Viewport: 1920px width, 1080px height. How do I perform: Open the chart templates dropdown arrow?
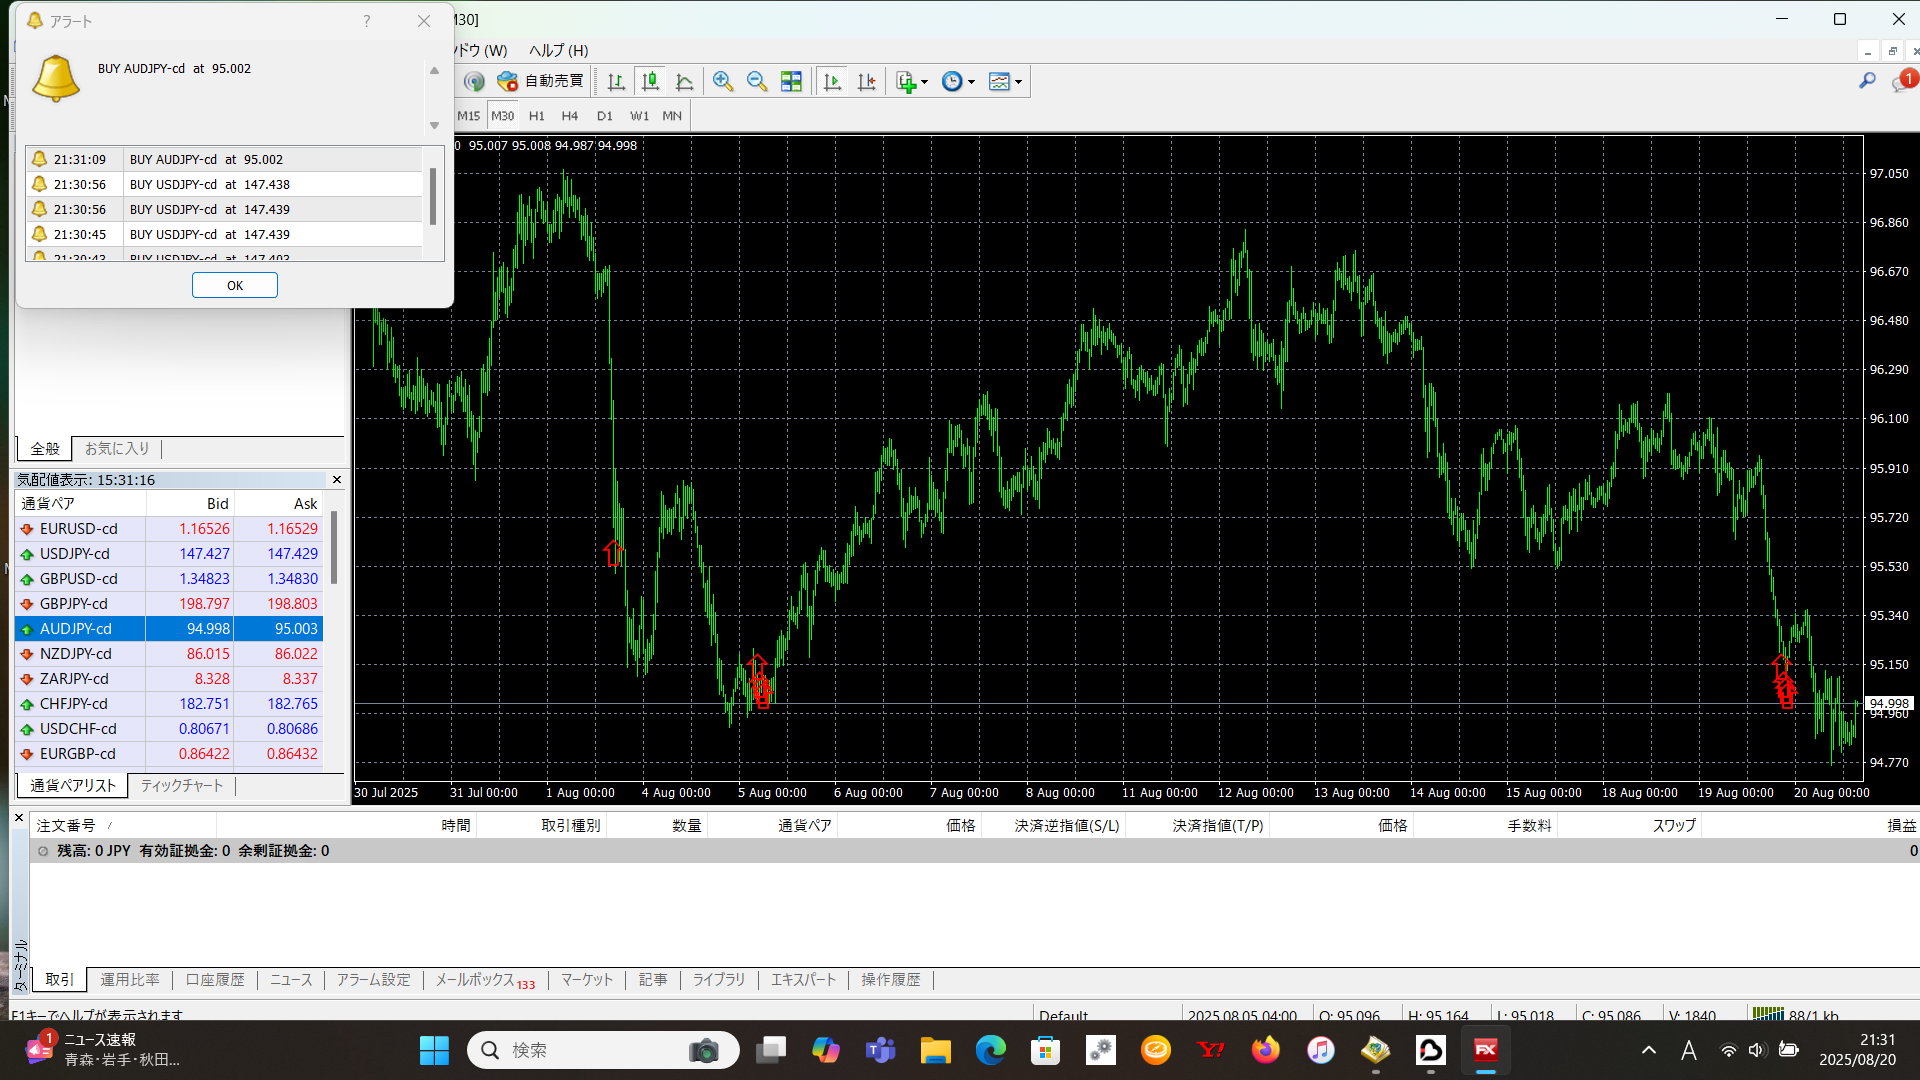click(1019, 82)
